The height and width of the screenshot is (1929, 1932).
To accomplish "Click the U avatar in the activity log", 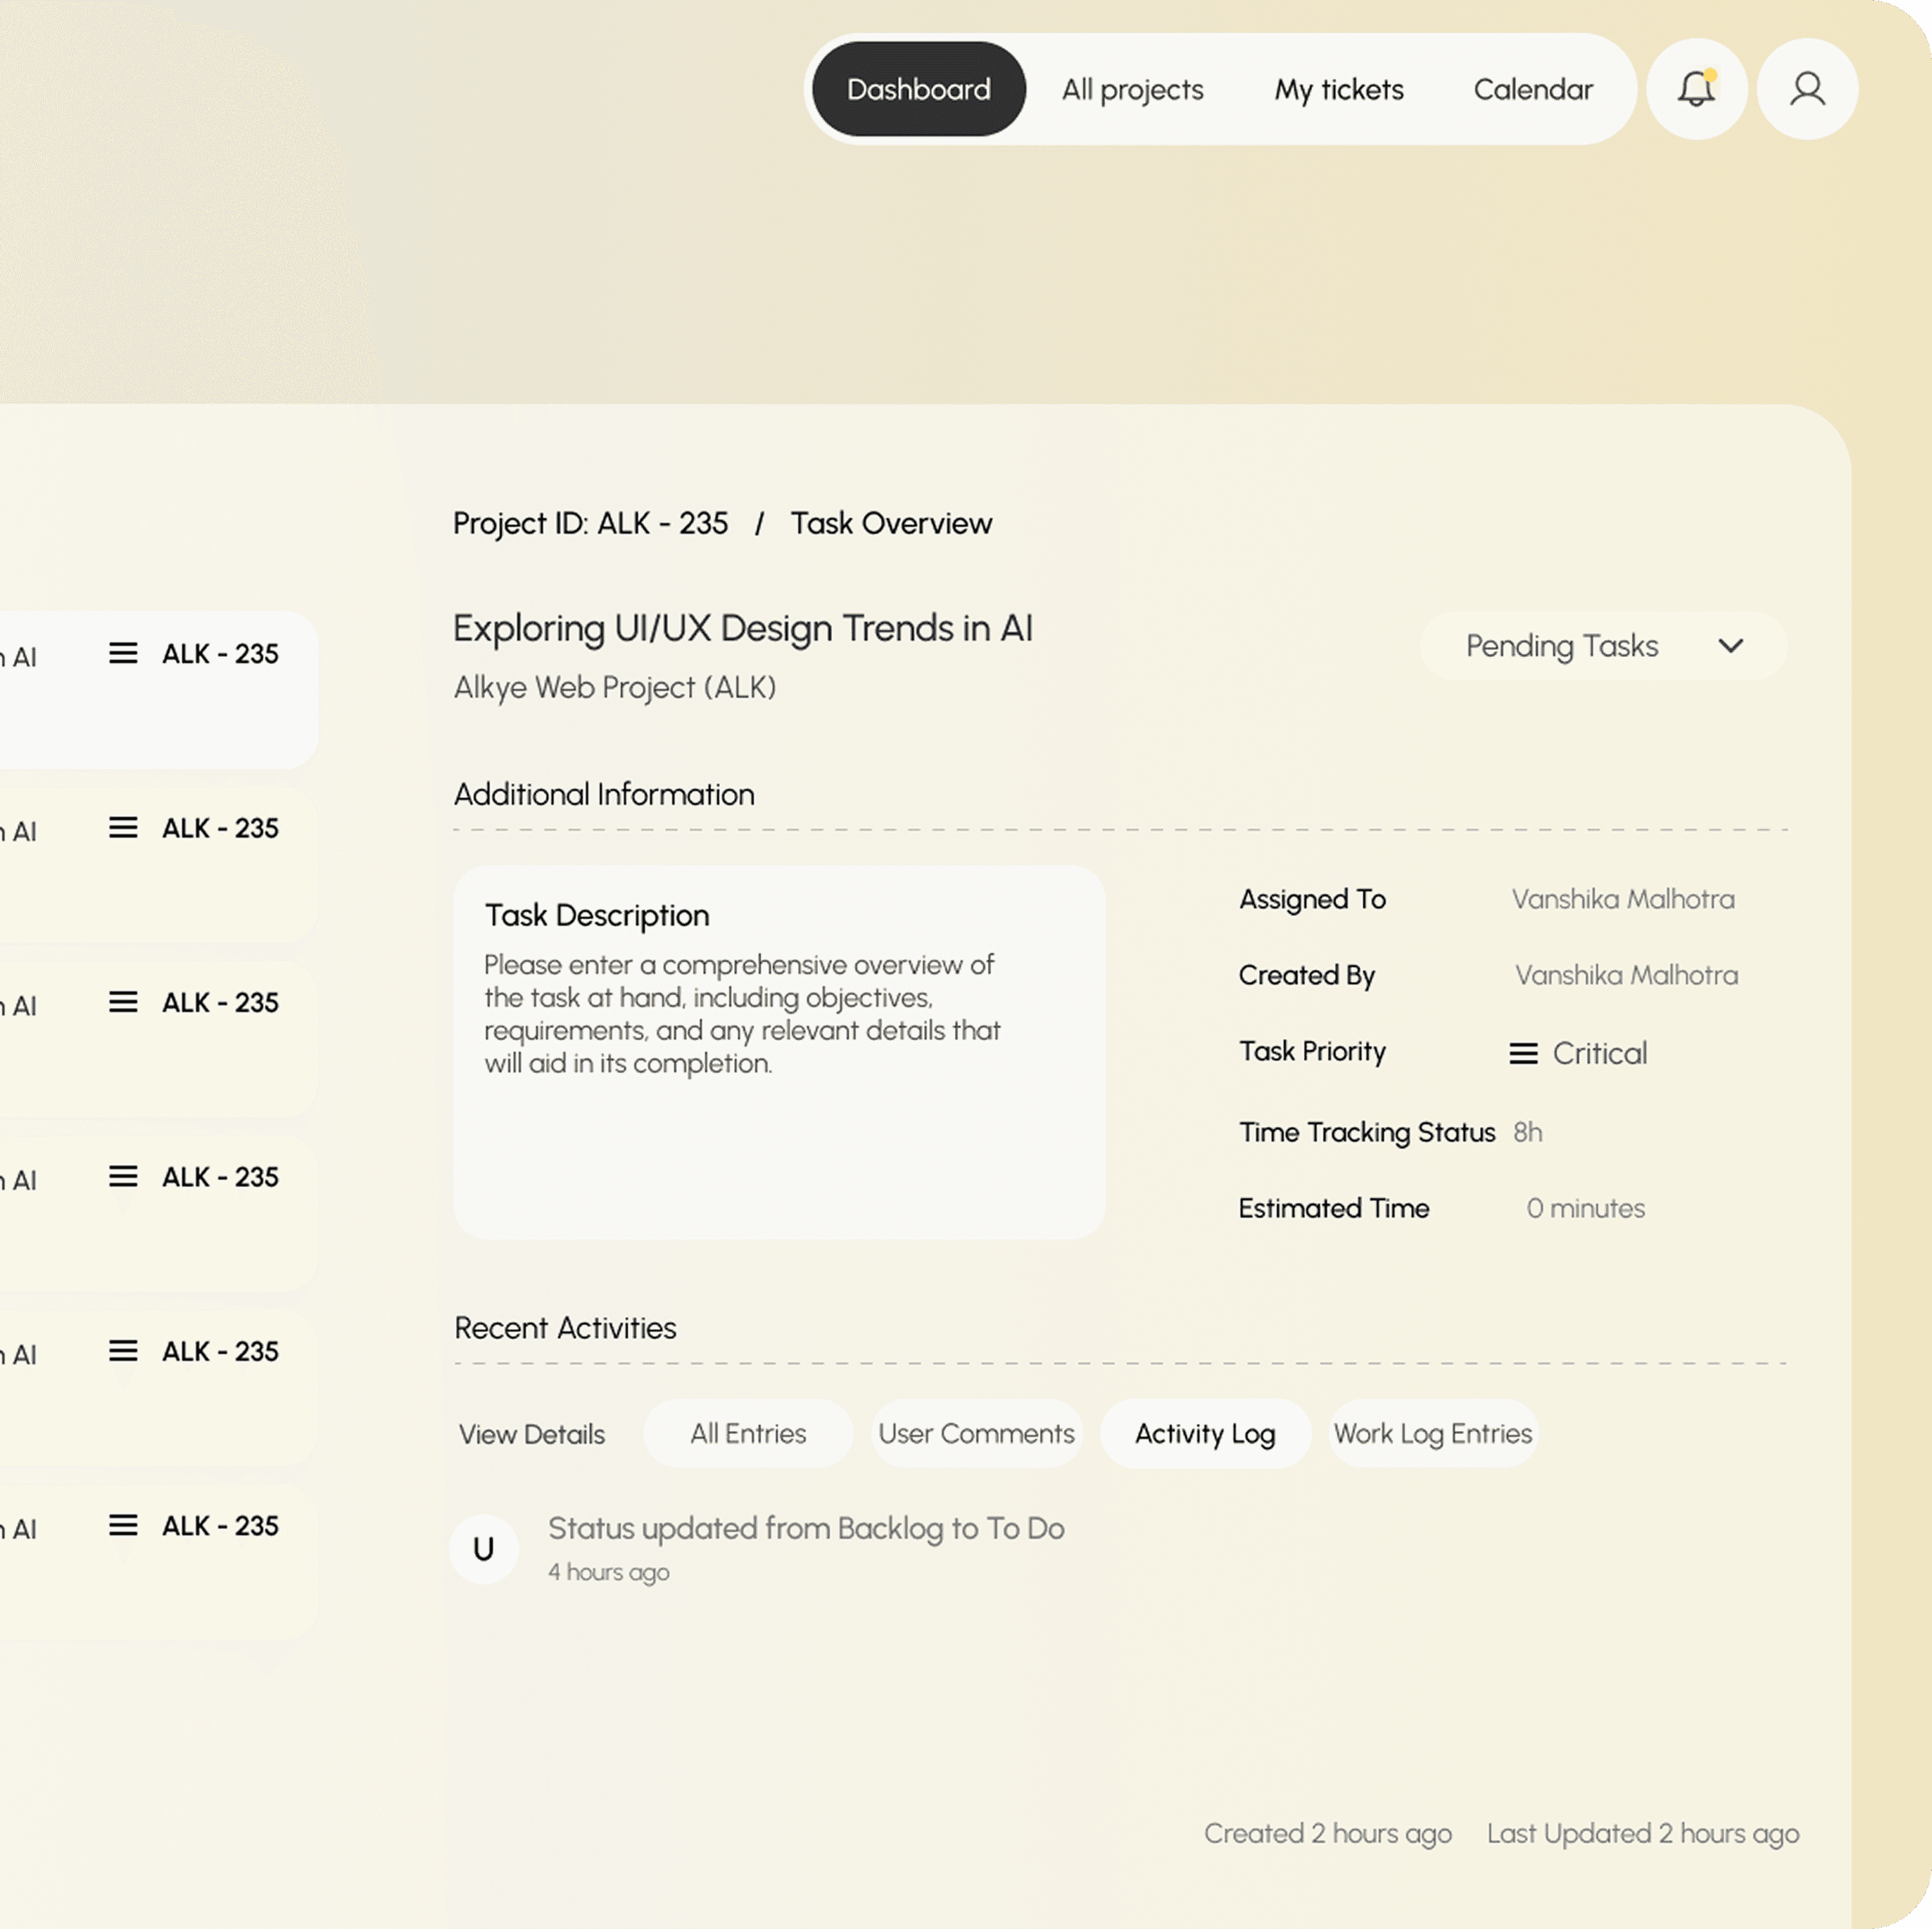I will (x=484, y=1549).
